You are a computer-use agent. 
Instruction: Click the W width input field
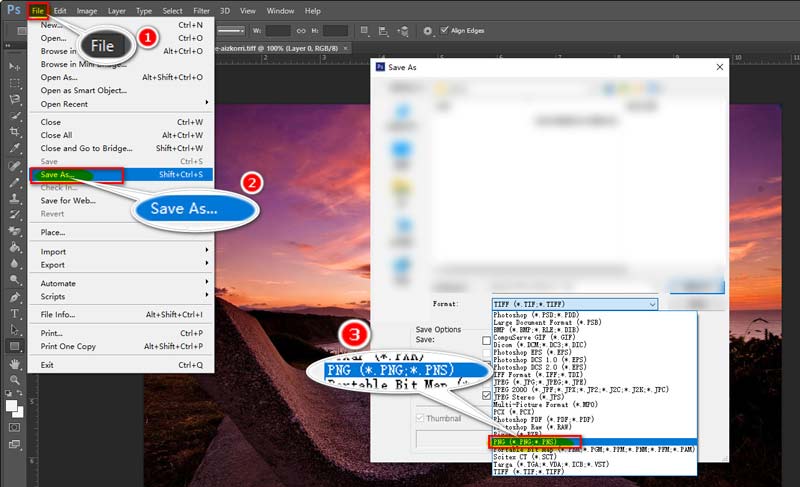point(278,31)
